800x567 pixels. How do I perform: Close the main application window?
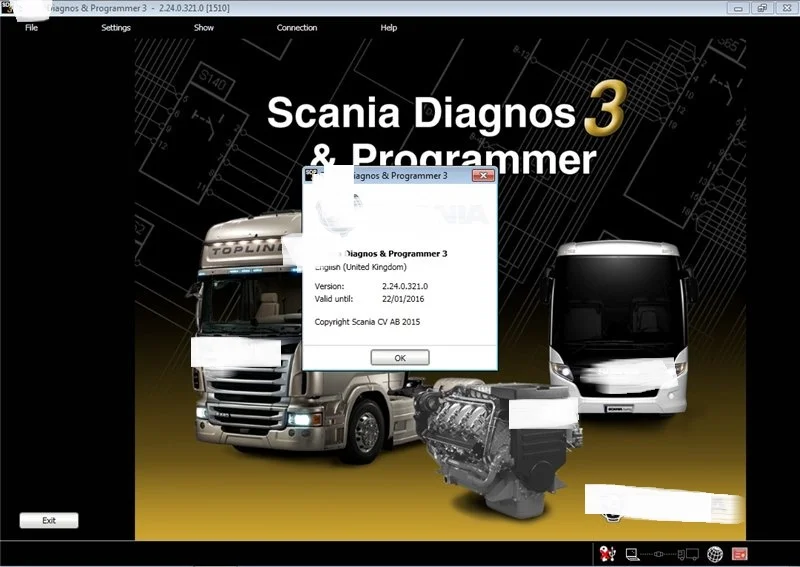[787, 8]
